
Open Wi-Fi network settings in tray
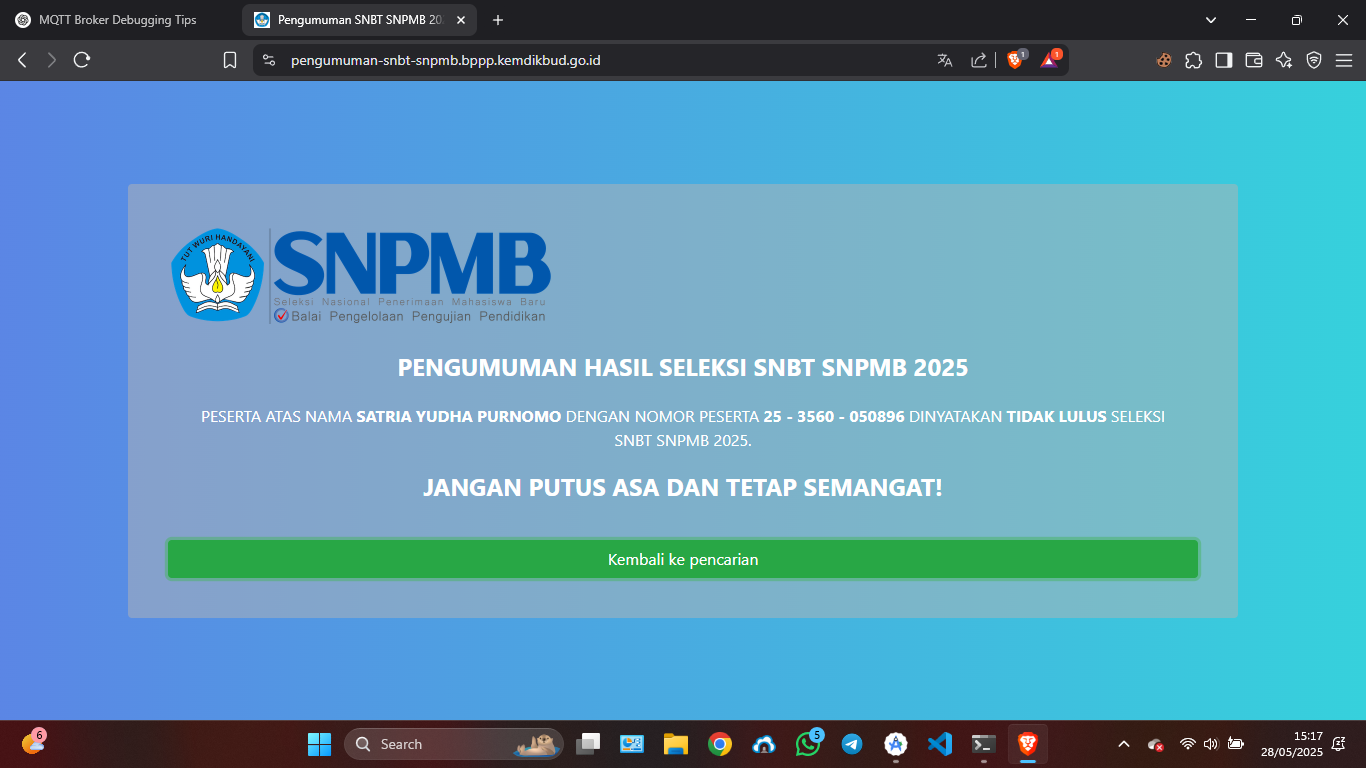1188,744
